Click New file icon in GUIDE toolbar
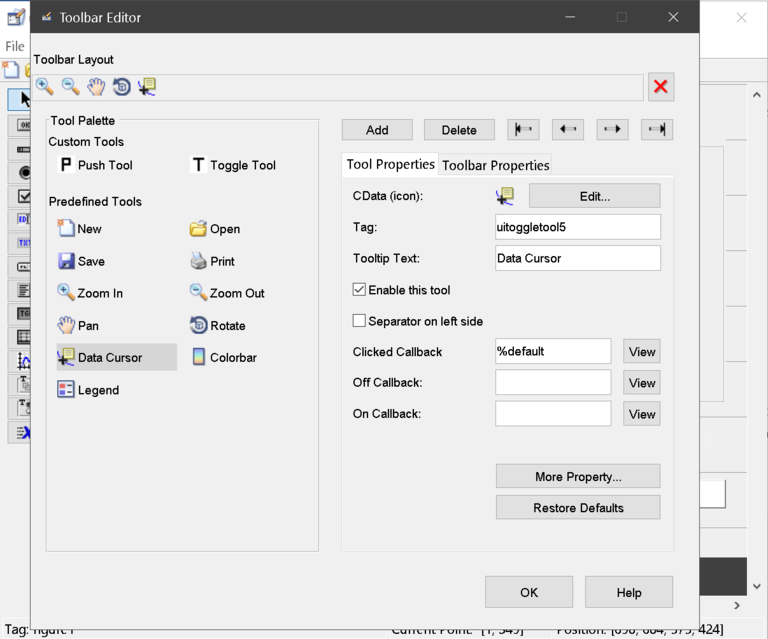The width and height of the screenshot is (768, 639). (x=11, y=70)
